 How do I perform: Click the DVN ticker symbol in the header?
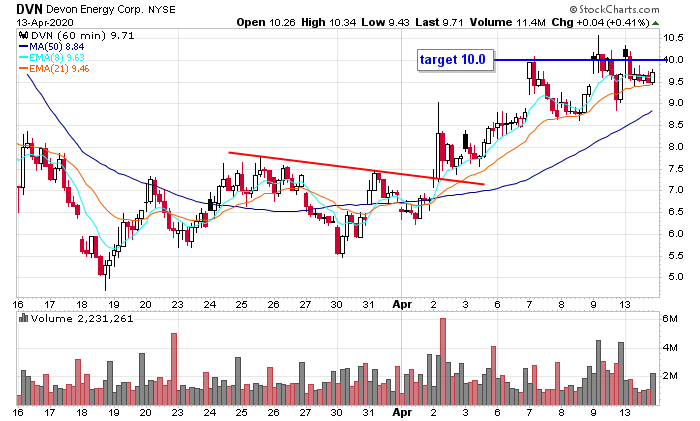pyautogui.click(x=29, y=9)
